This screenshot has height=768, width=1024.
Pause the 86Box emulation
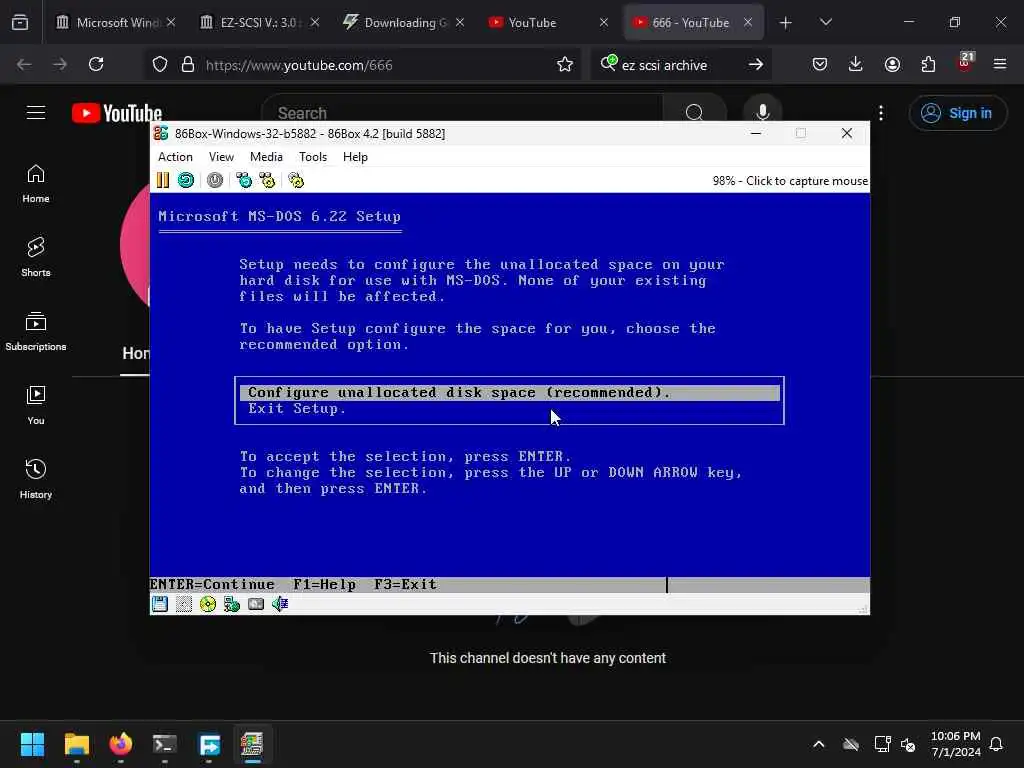coord(163,180)
